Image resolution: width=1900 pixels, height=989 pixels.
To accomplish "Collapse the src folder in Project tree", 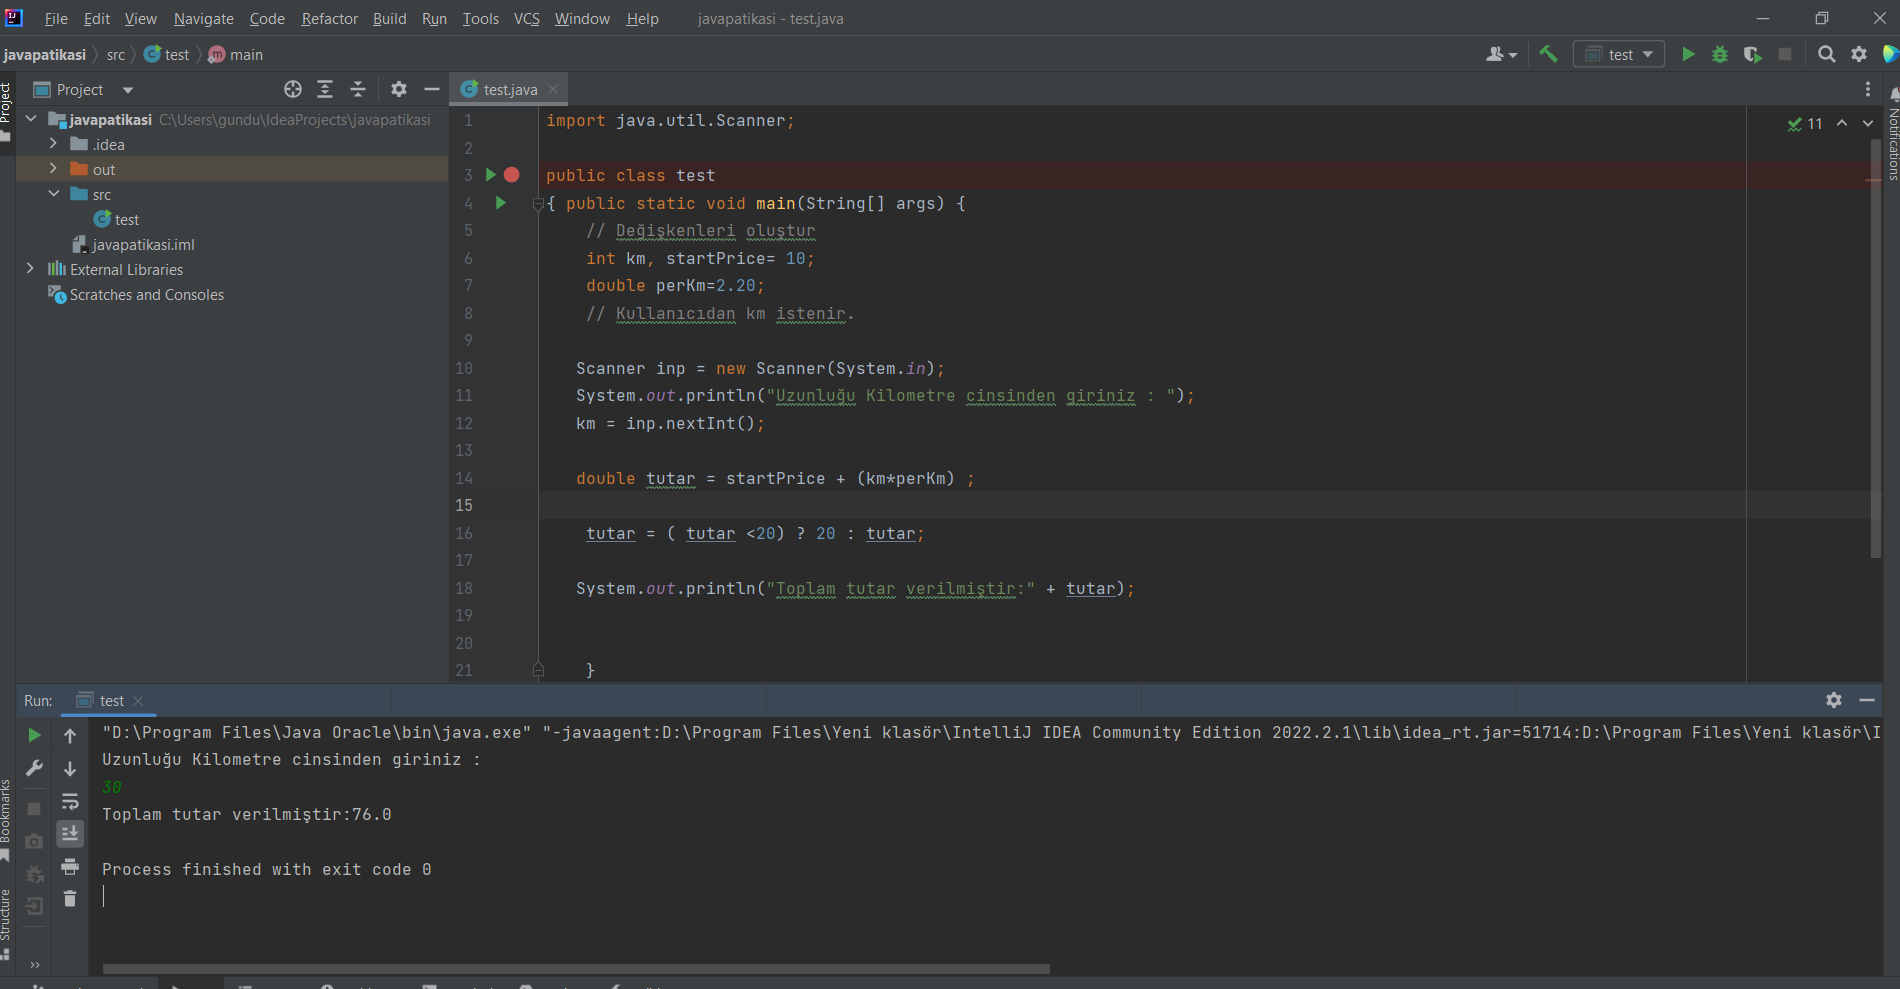I will 53,194.
